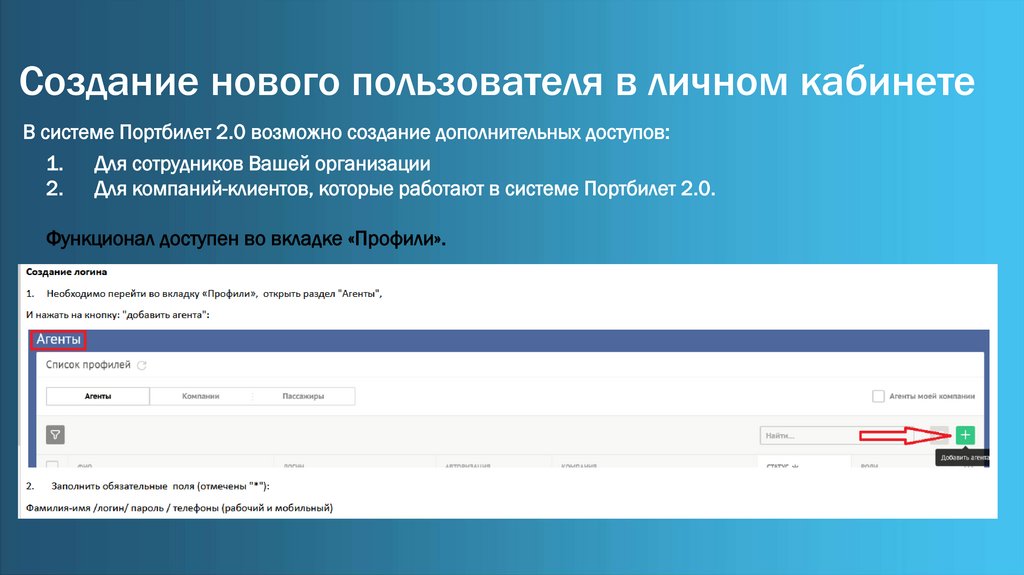The image size is (1024, 575).
Task: Click the line Функционал доступен во вкладке «Профили»
Action: point(246,238)
